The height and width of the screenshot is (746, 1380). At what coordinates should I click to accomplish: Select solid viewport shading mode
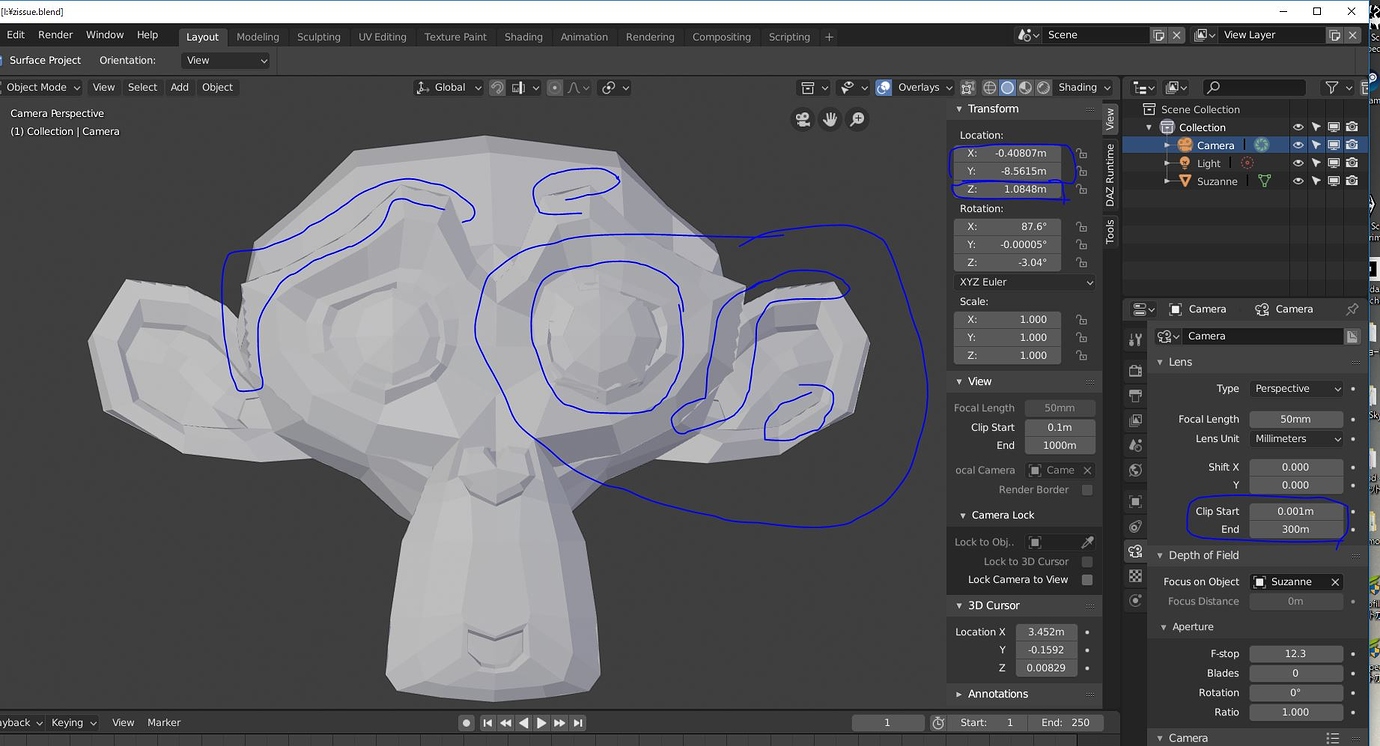[x=1007, y=88]
